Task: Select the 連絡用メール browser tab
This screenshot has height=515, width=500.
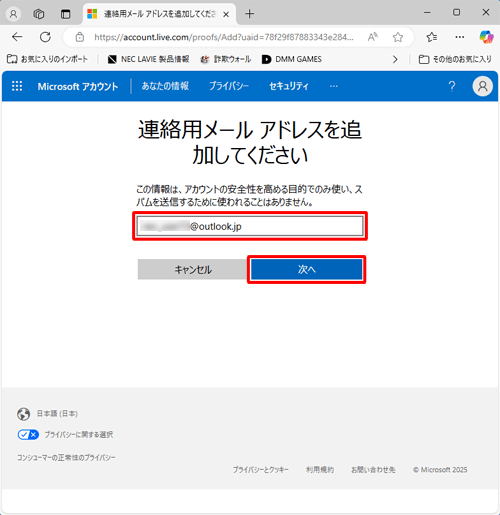Action: pos(159,14)
